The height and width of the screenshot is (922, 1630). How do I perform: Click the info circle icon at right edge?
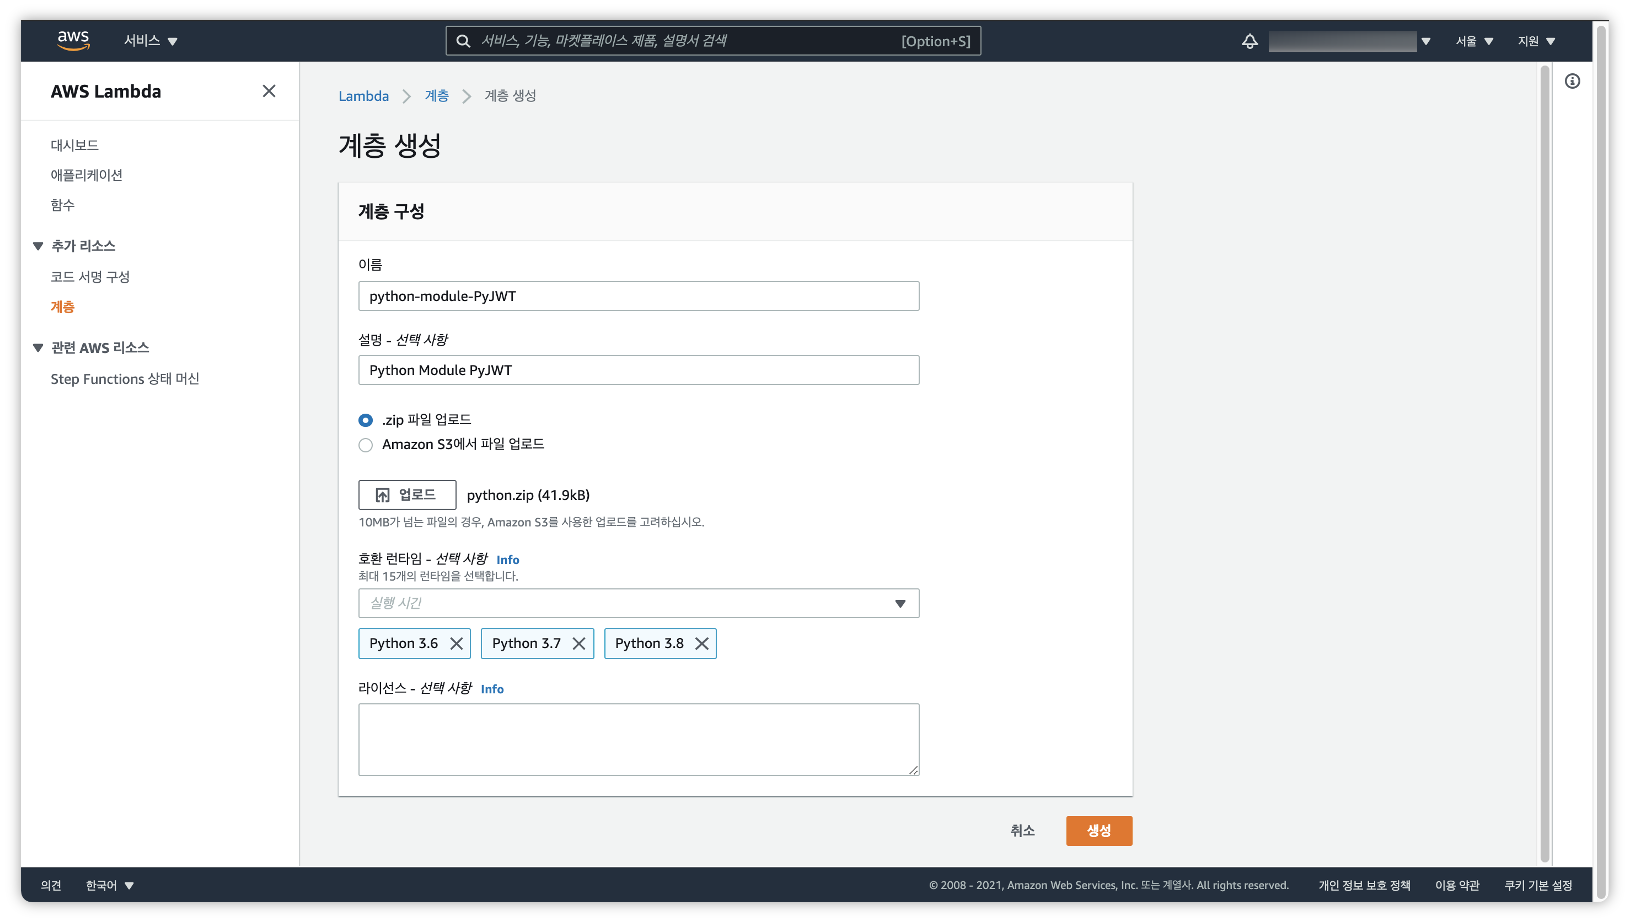tap(1573, 81)
